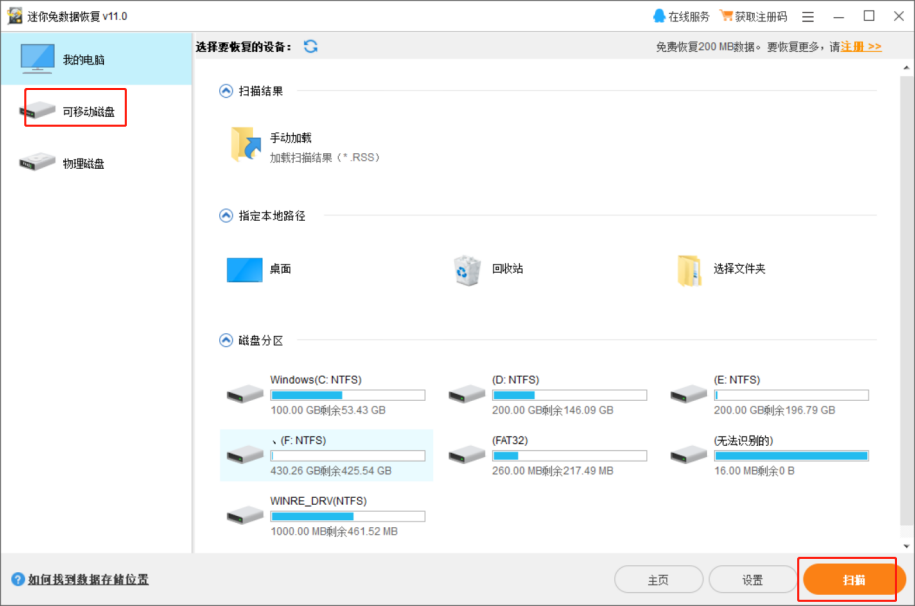The width and height of the screenshot is (915, 606).
Task: Select the manual load folder icon
Action: (245, 144)
